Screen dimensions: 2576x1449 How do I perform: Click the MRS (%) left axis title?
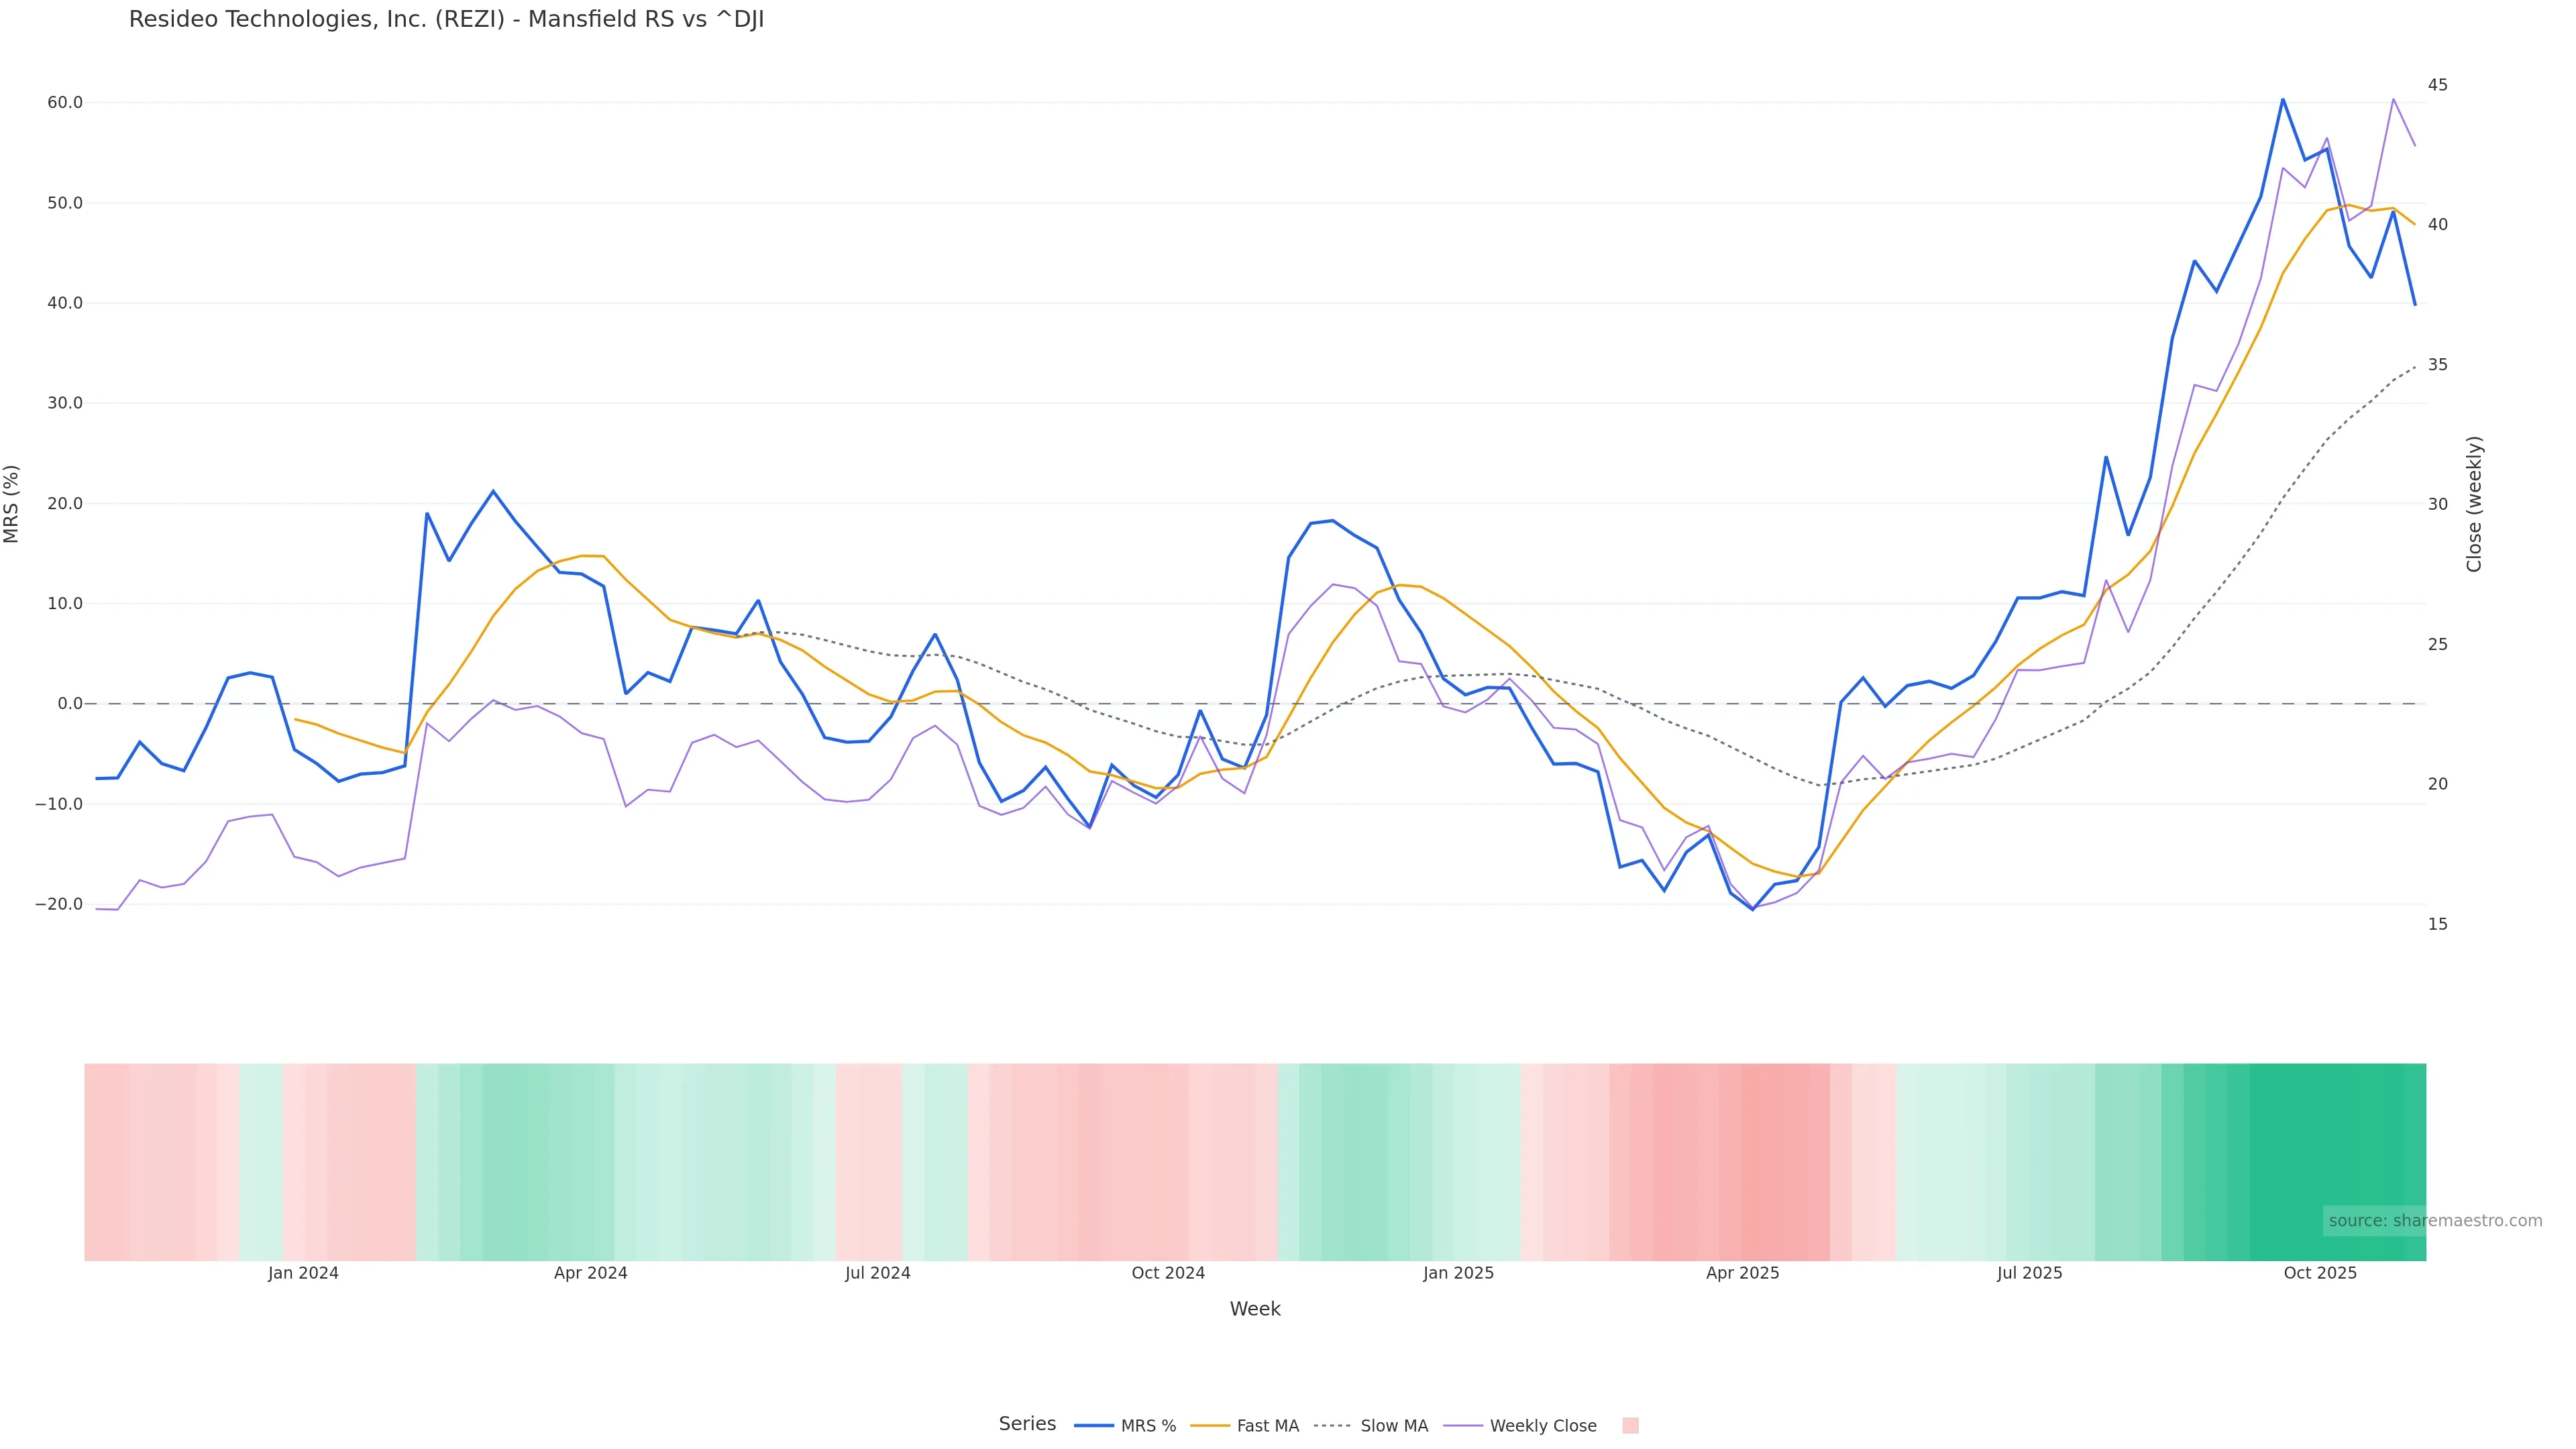coord(12,503)
